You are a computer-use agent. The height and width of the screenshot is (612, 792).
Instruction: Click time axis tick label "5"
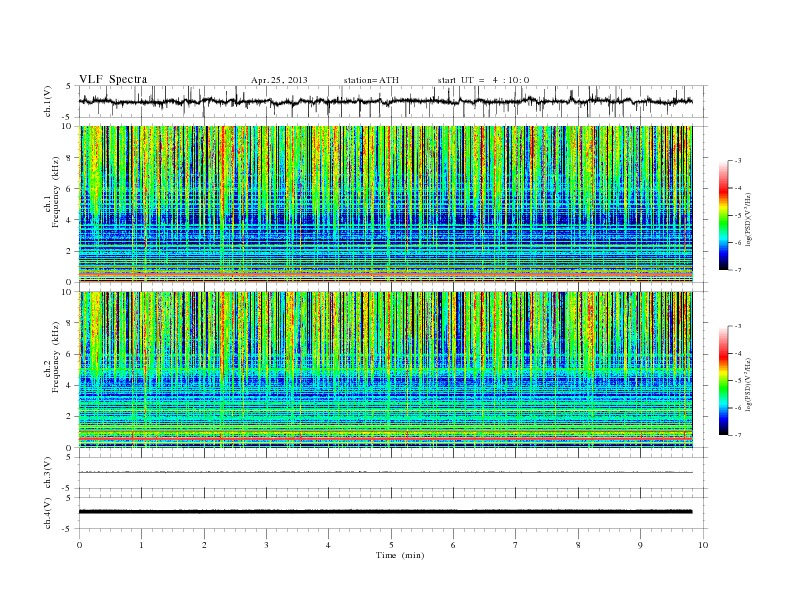coord(391,545)
